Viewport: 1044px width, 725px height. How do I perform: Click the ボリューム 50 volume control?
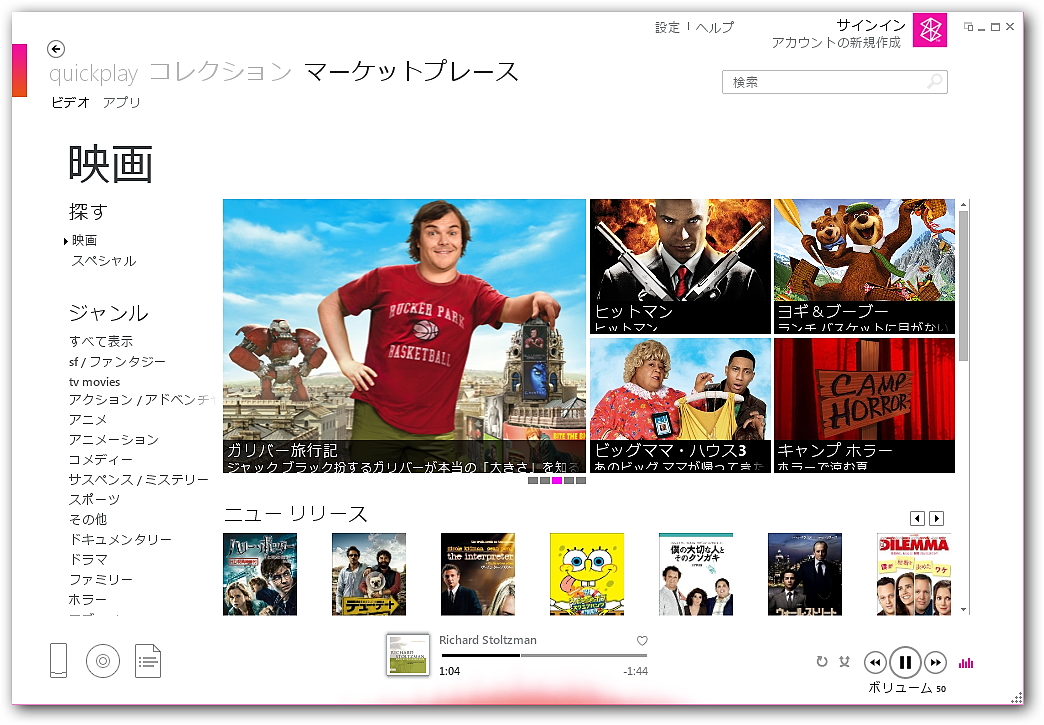click(907, 688)
